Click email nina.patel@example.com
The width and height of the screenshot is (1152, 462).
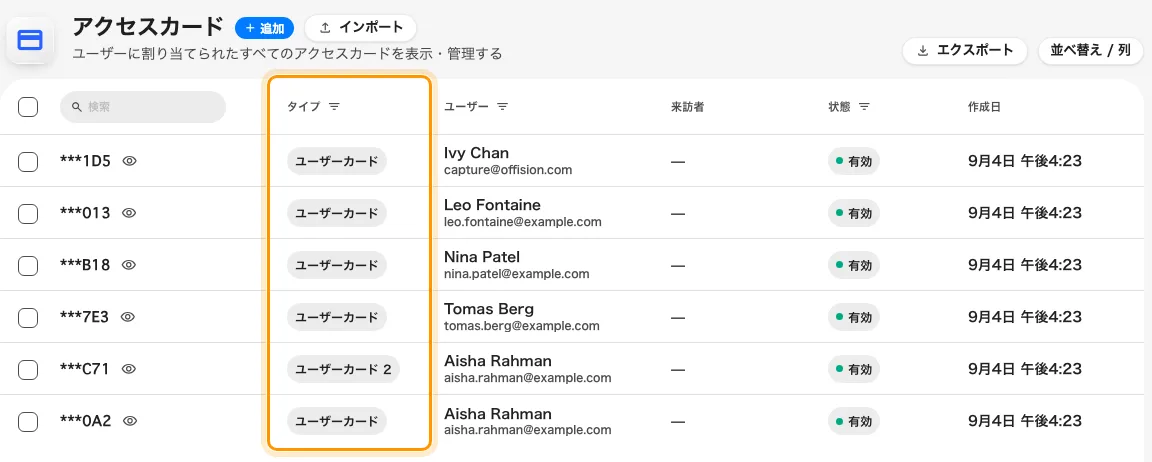pyautogui.click(x=516, y=274)
